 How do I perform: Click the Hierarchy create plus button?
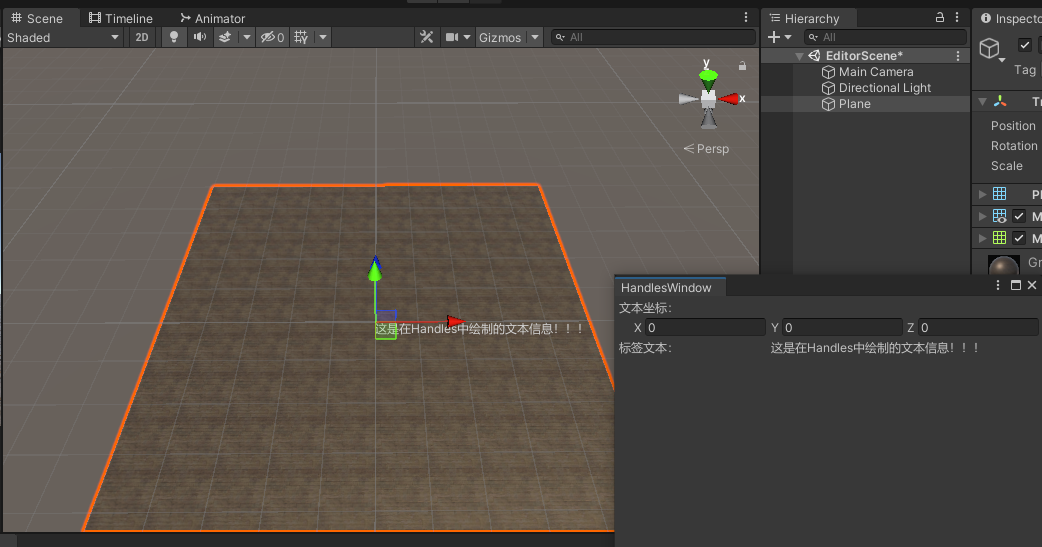tap(774, 37)
